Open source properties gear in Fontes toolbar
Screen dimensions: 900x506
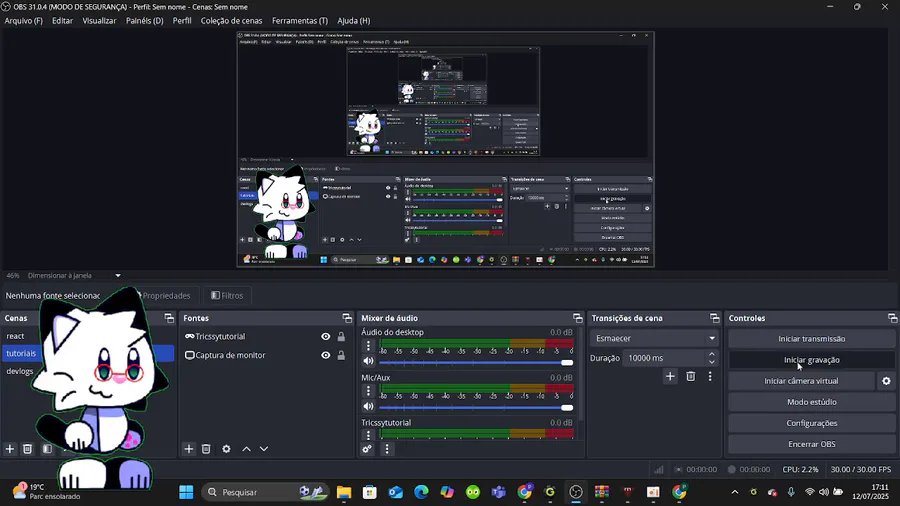click(226, 449)
